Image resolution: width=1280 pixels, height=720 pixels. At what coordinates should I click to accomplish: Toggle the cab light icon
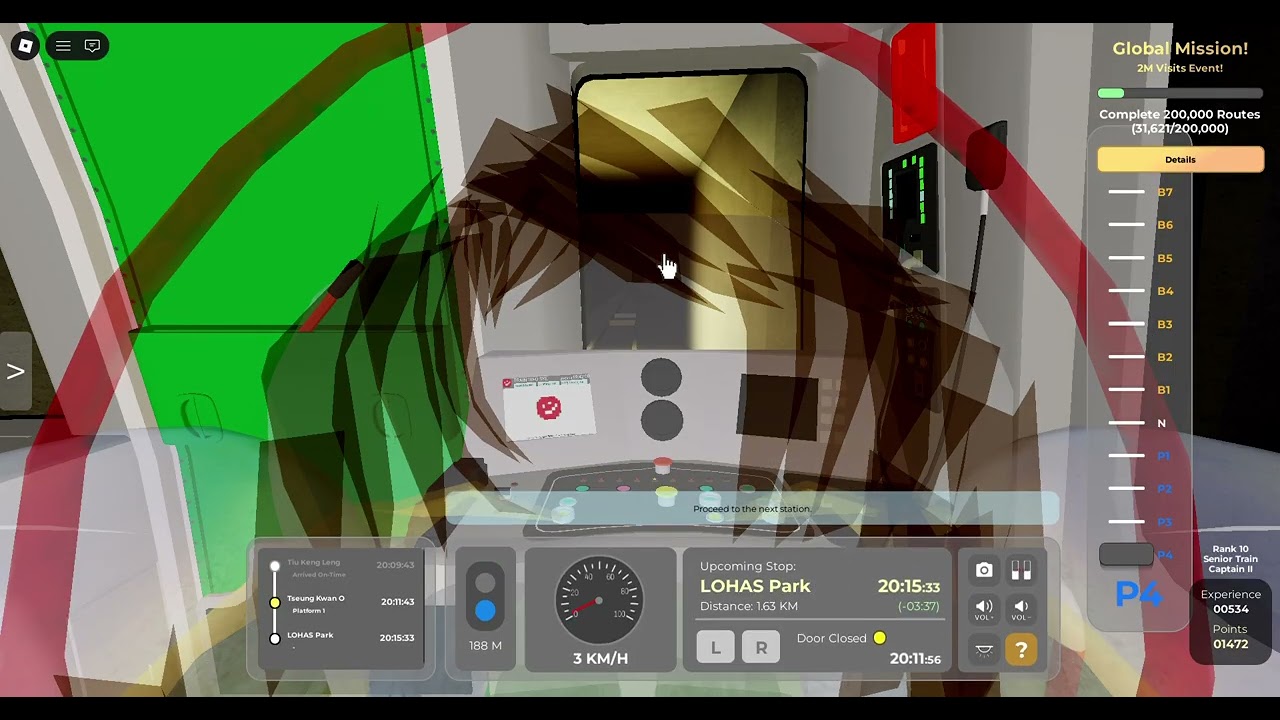(x=984, y=650)
